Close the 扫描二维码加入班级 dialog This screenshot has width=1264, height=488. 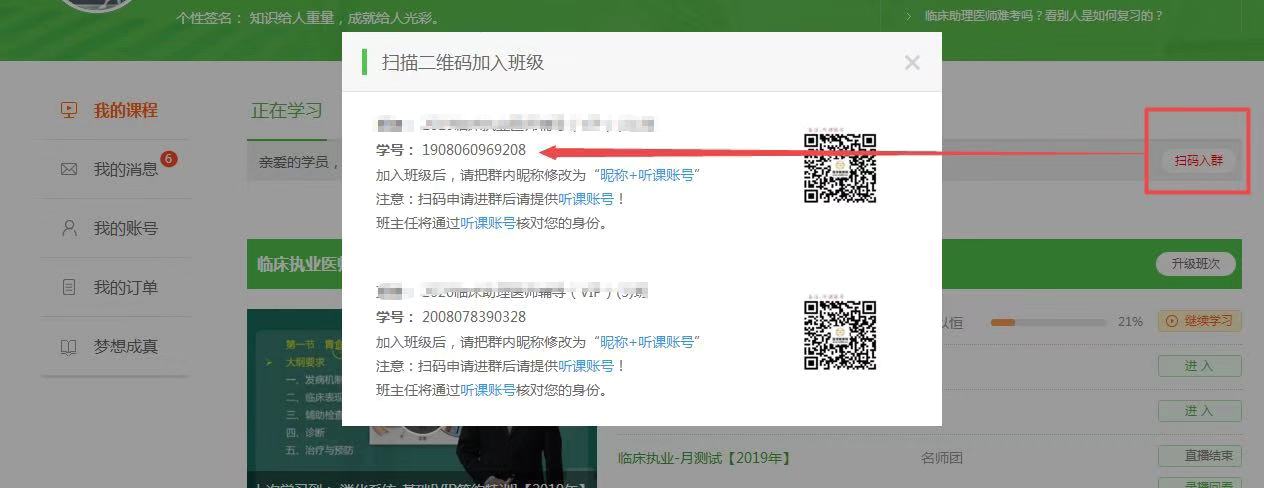click(911, 63)
